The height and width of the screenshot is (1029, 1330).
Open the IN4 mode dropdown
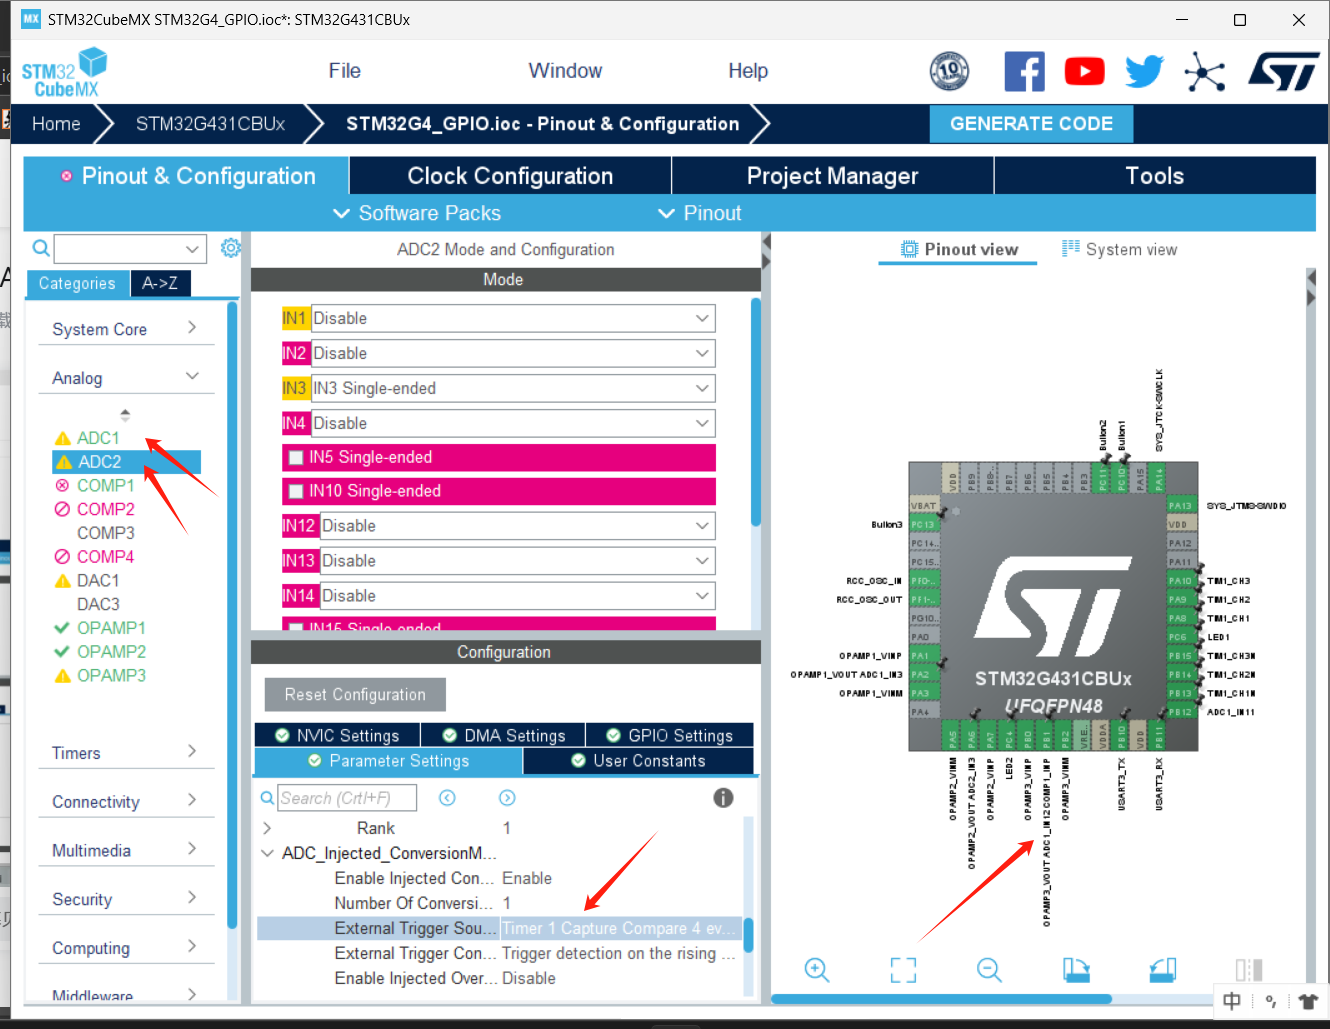coord(513,423)
